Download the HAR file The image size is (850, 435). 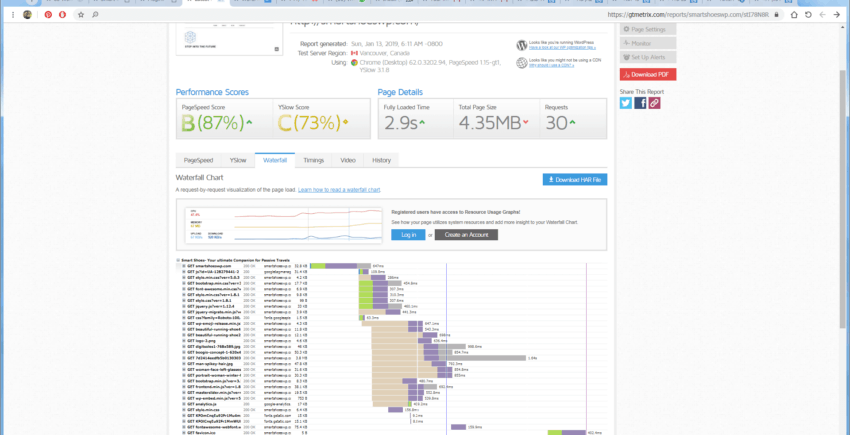575,180
